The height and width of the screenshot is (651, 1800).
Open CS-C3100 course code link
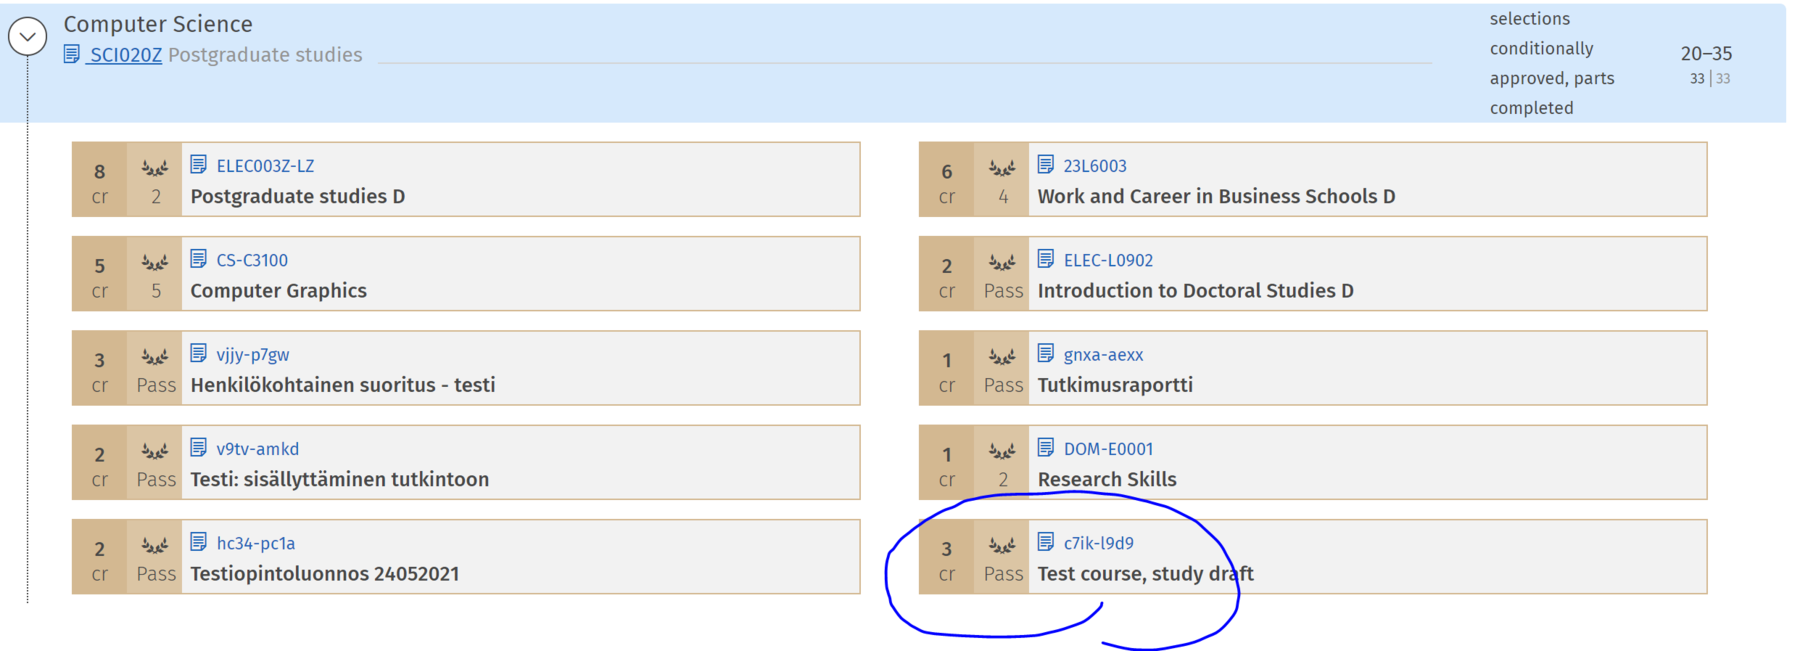[252, 260]
